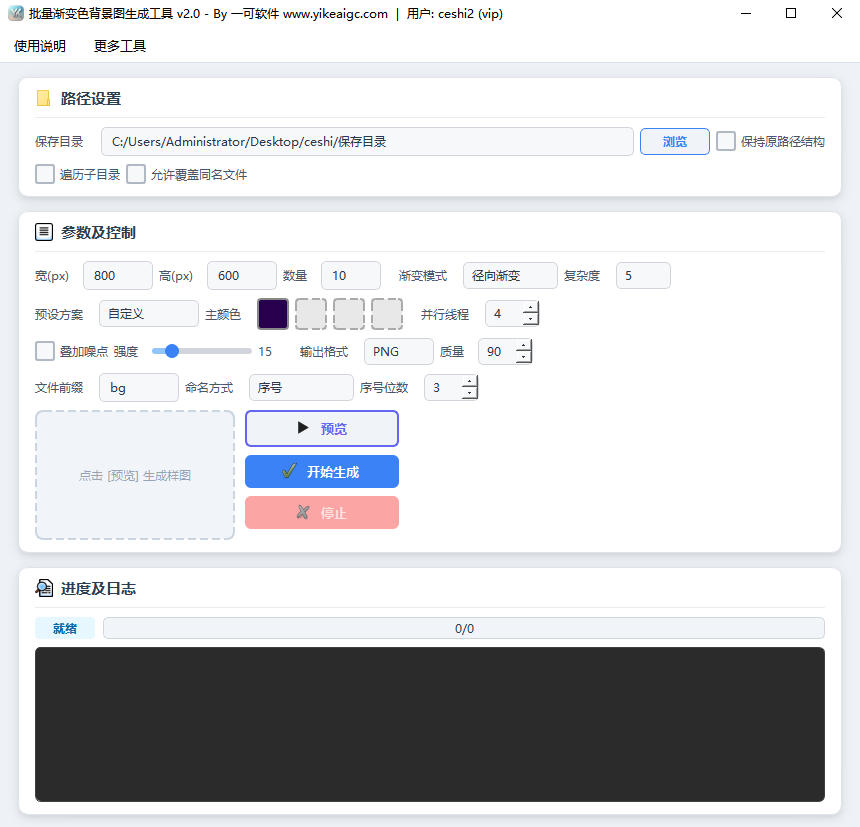Click the log icon beside 进度及日志
This screenshot has height=827, width=860.
click(44, 588)
